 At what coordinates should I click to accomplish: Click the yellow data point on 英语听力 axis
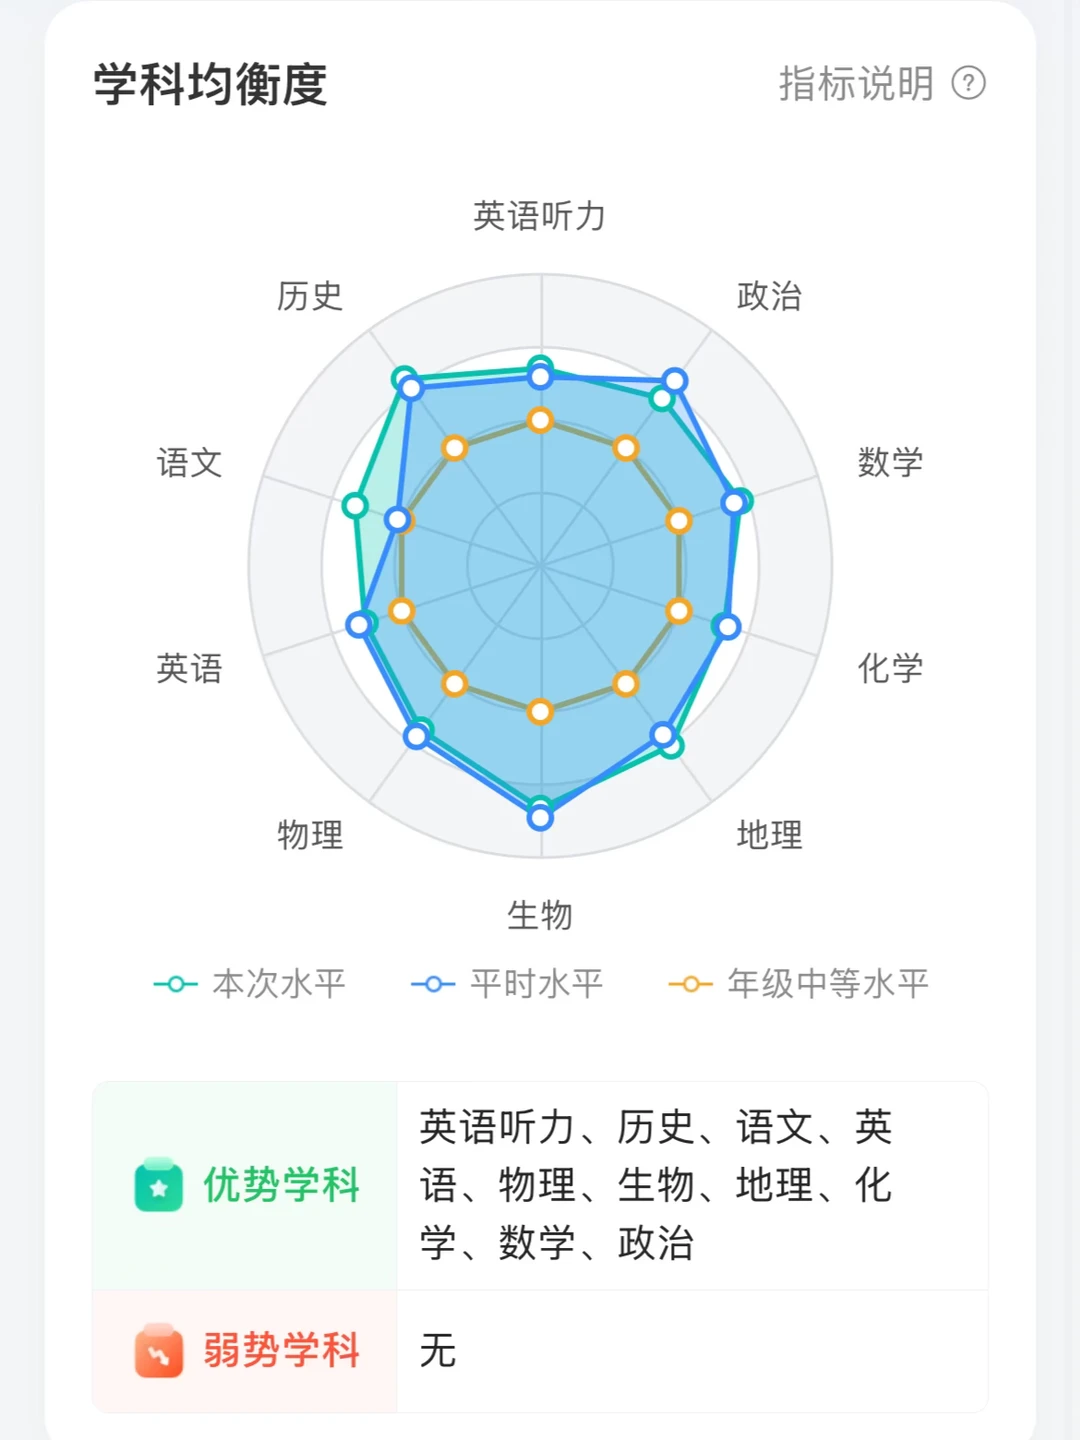tap(541, 421)
